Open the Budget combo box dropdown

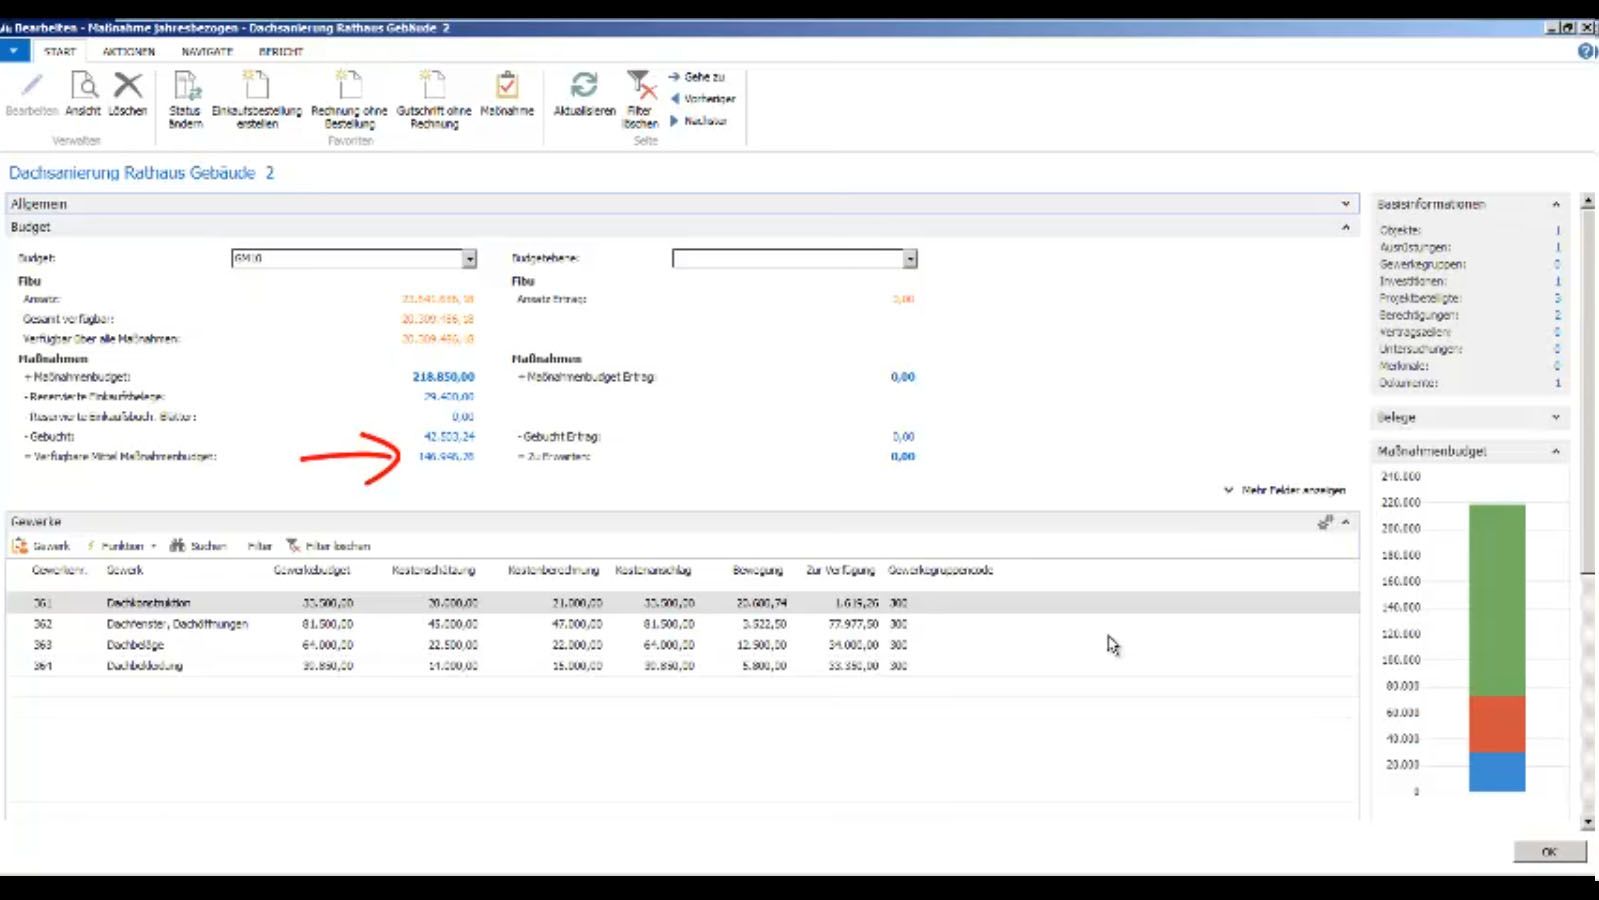pyautogui.click(x=469, y=259)
